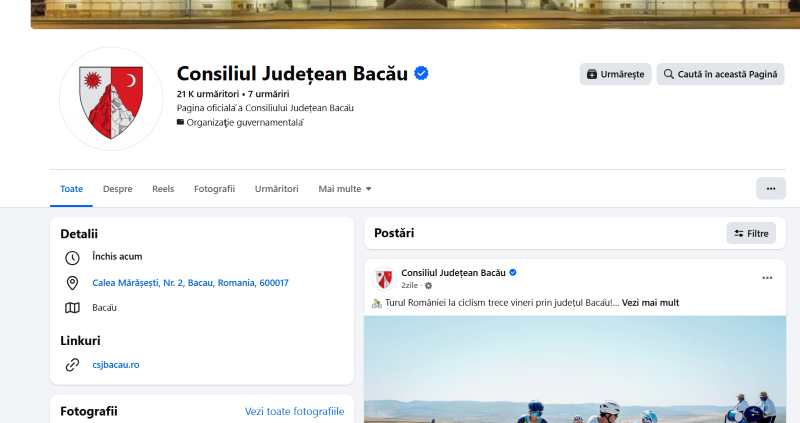This screenshot has height=423, width=800.
Task: Open the cycling photo in the post
Action: point(575,369)
